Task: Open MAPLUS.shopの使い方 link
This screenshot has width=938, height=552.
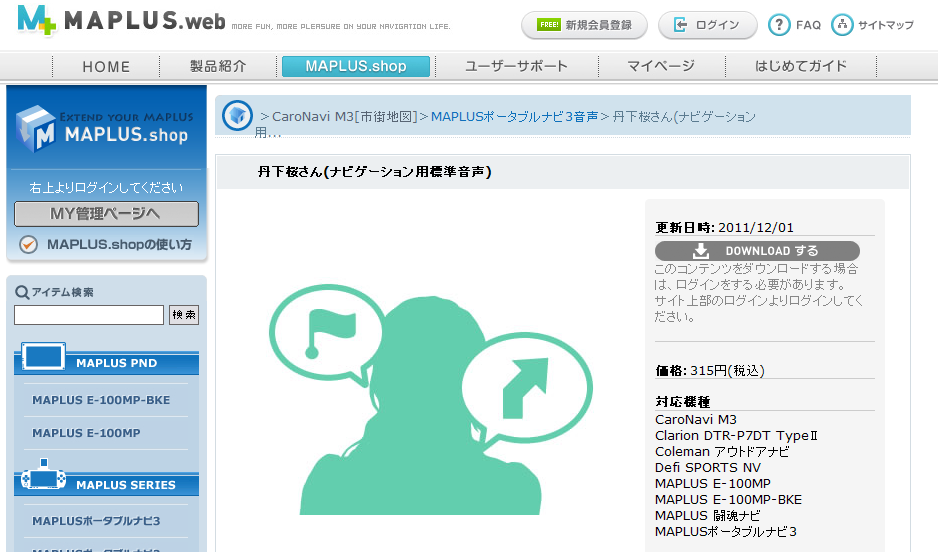Action: [119, 245]
